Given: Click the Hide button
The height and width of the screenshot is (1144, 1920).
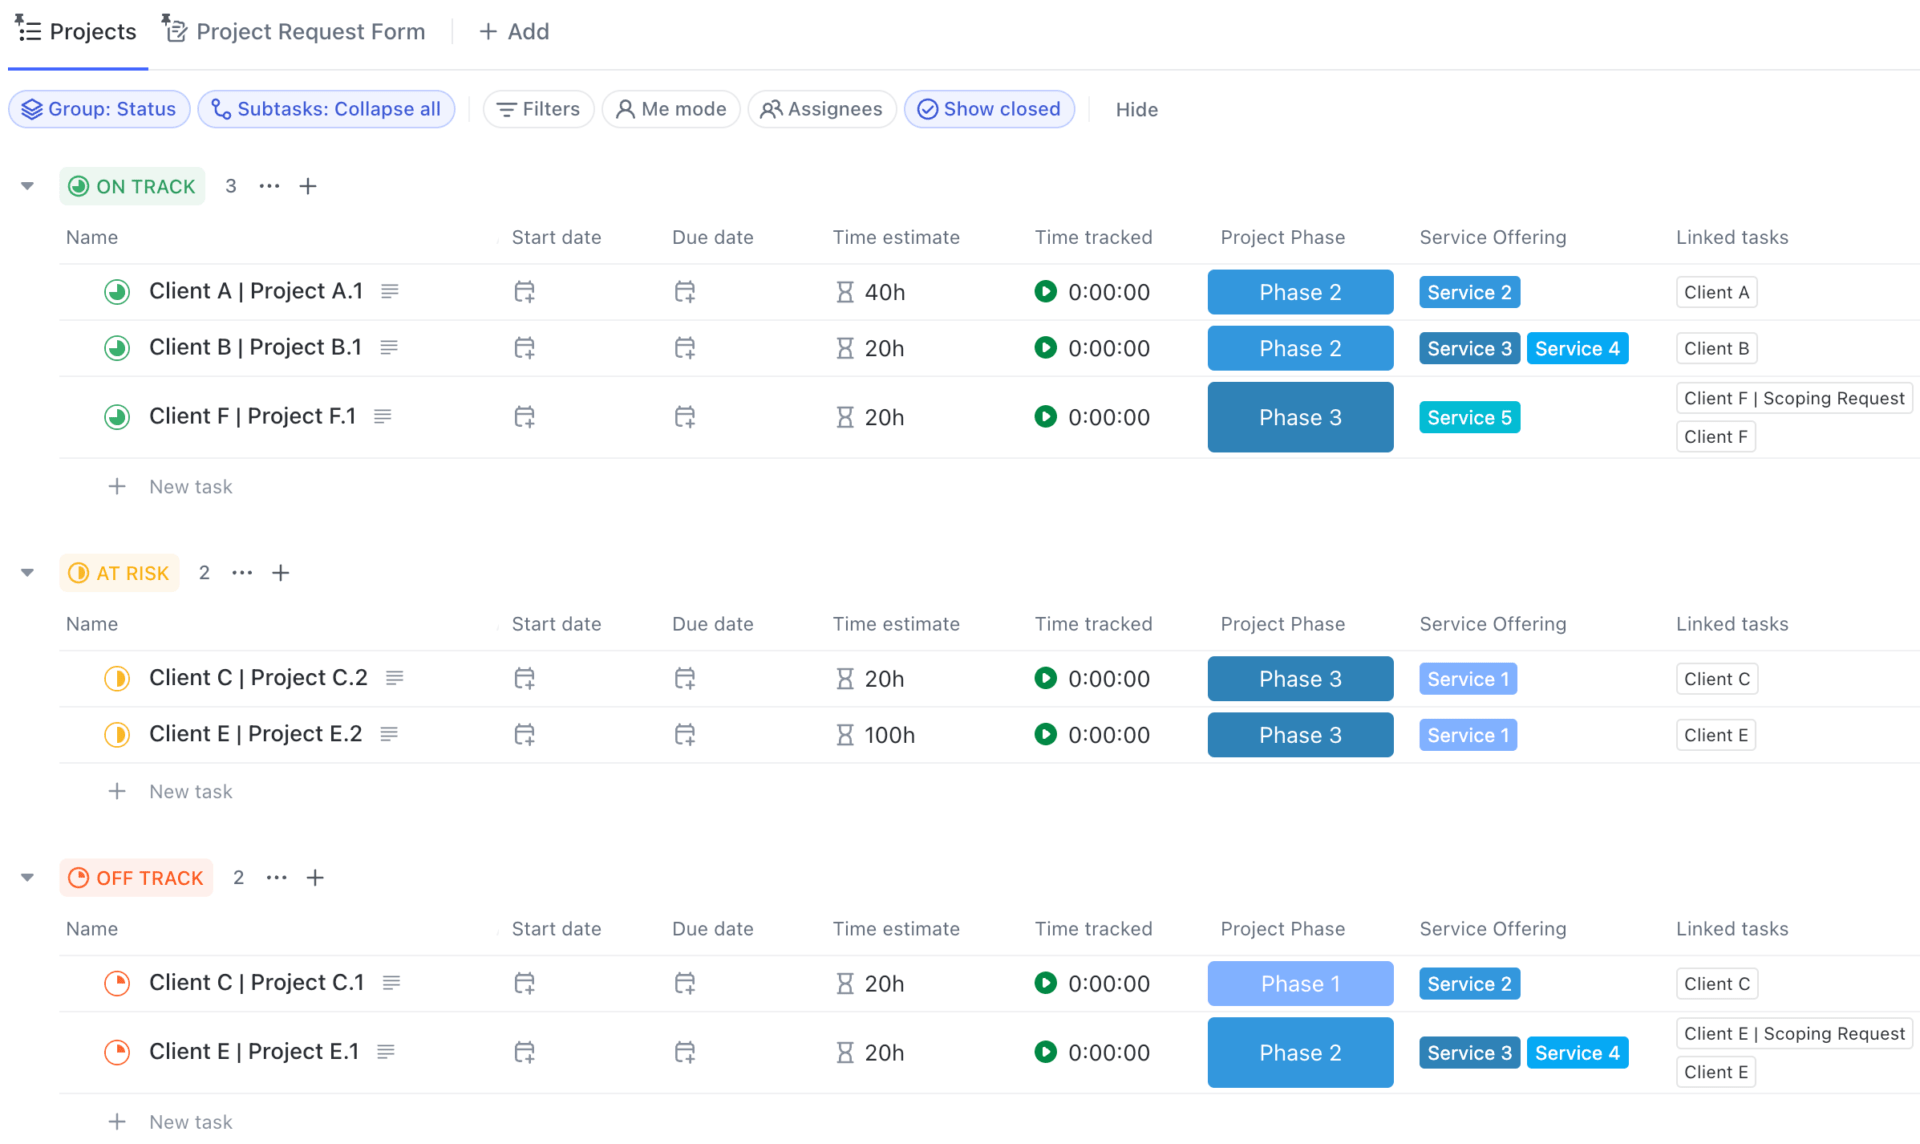Looking at the screenshot, I should coord(1136,110).
